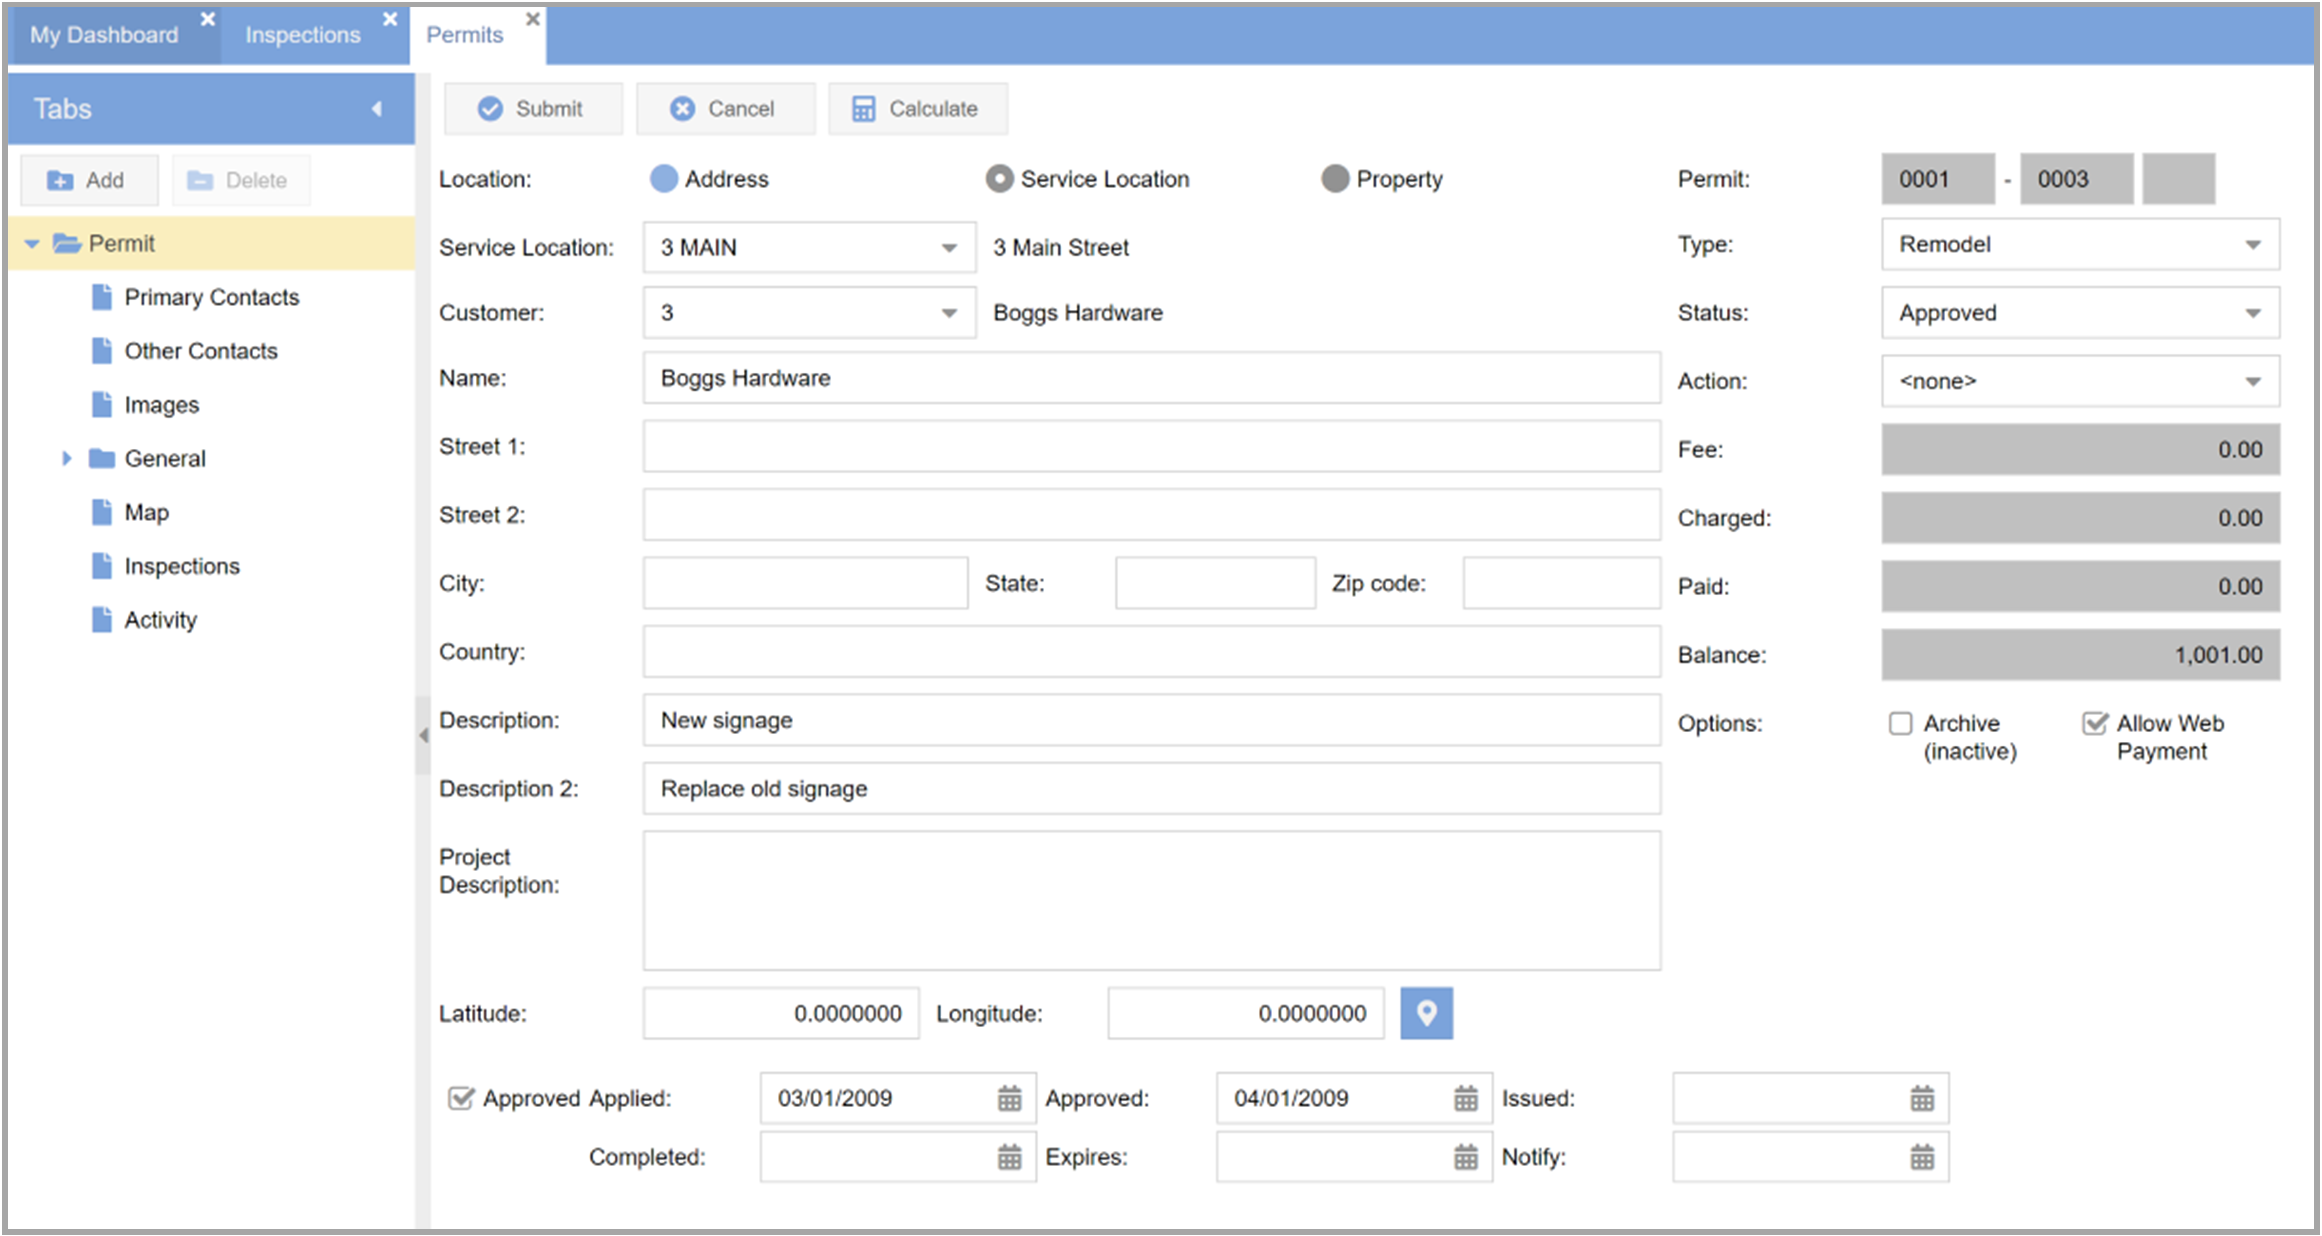
Task: Open calendar picker for Issued date
Action: pos(1921,1098)
